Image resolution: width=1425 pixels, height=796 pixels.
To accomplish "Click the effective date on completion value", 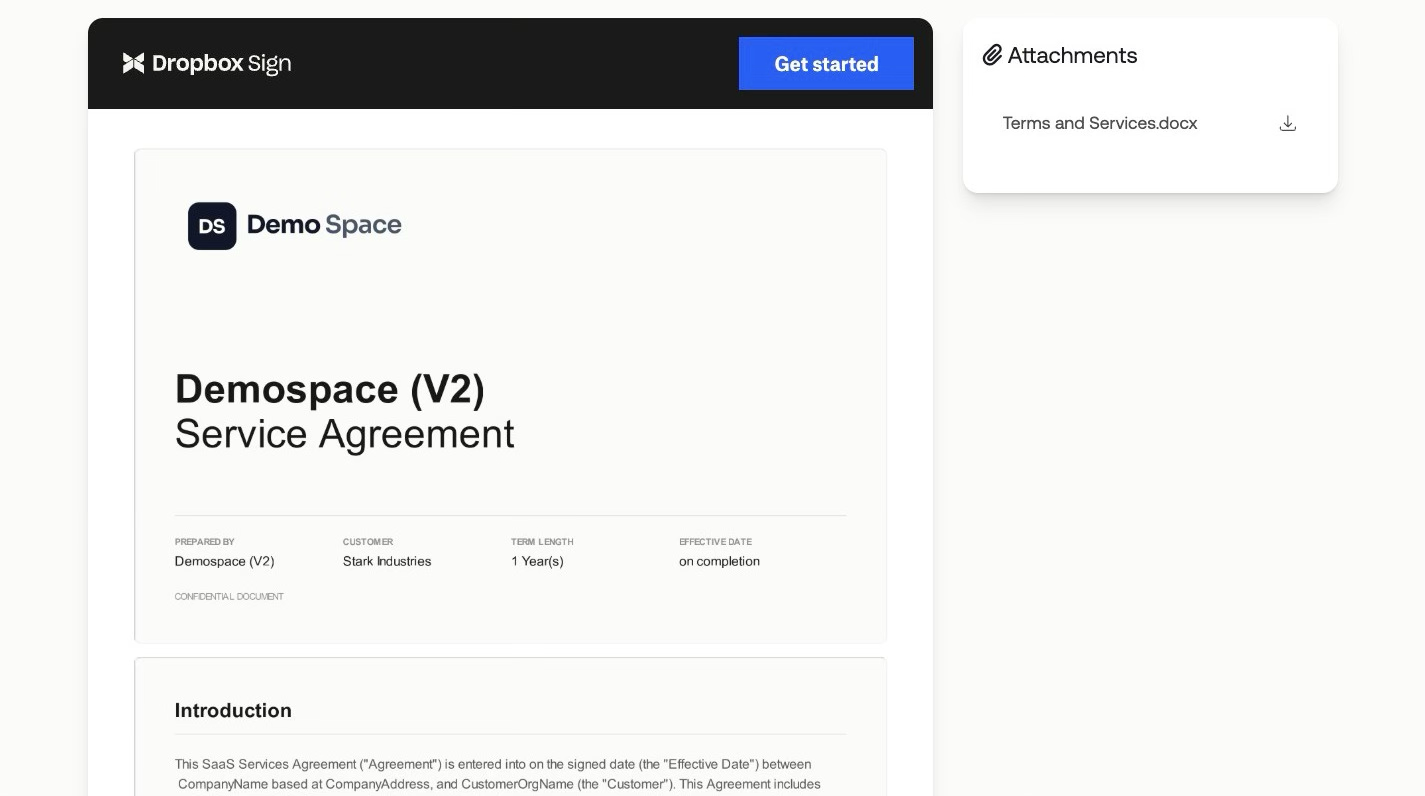I will coord(719,561).
